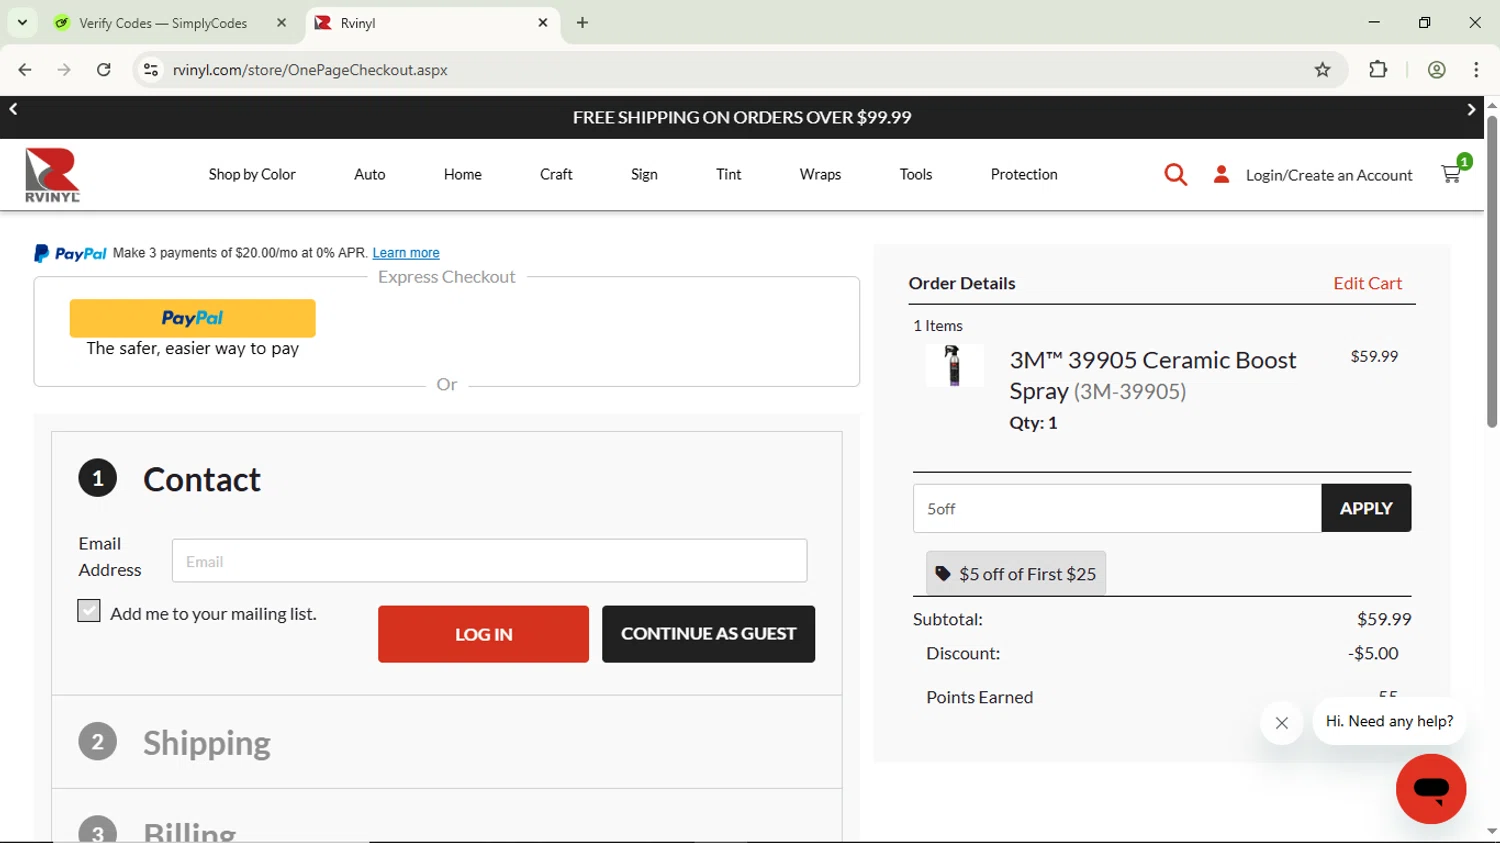Viewport: 1500px width, 843px height.
Task: Click the Subtotal $59.99 amount
Action: 1384,619
